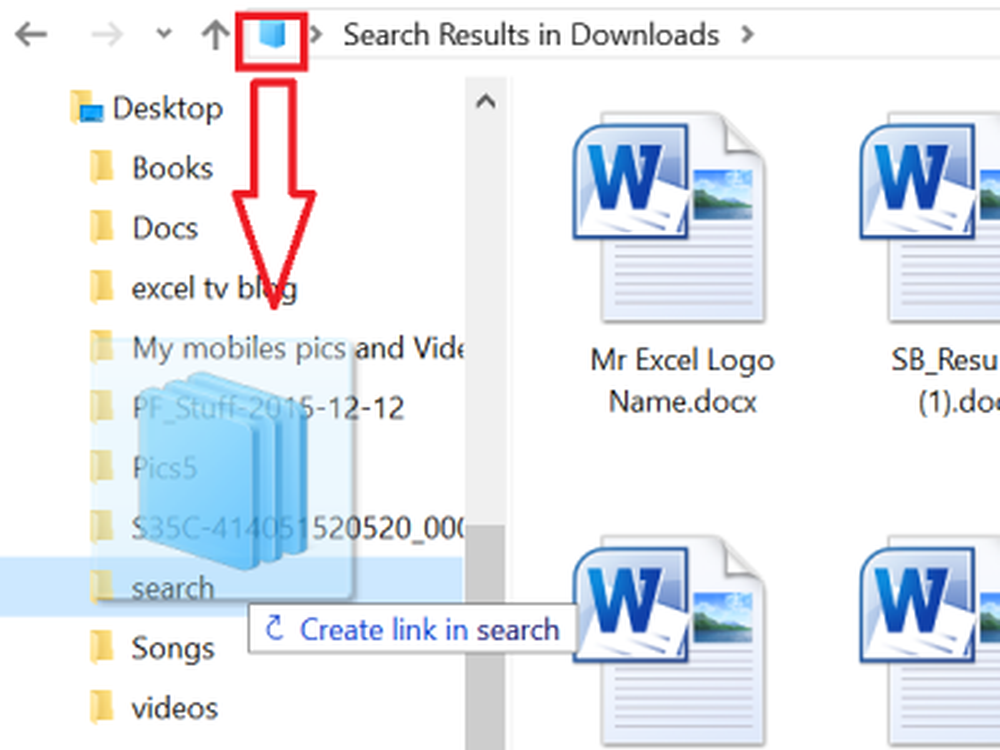
Task: Select the search folder
Action: [231, 587]
